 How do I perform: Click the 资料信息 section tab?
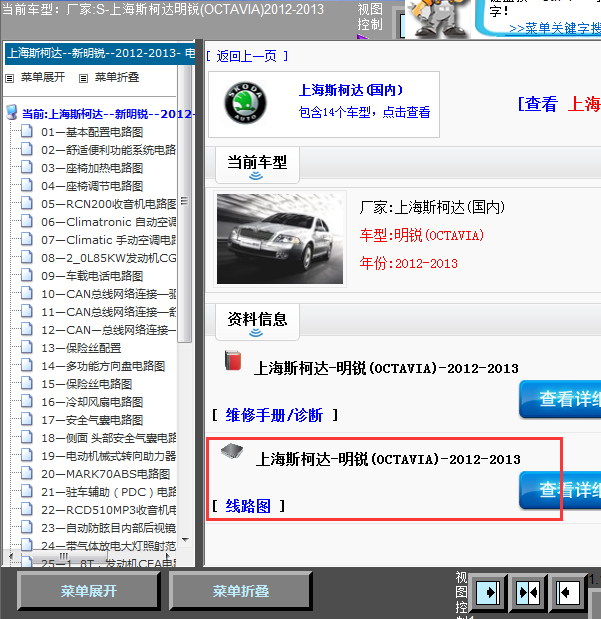(257, 322)
